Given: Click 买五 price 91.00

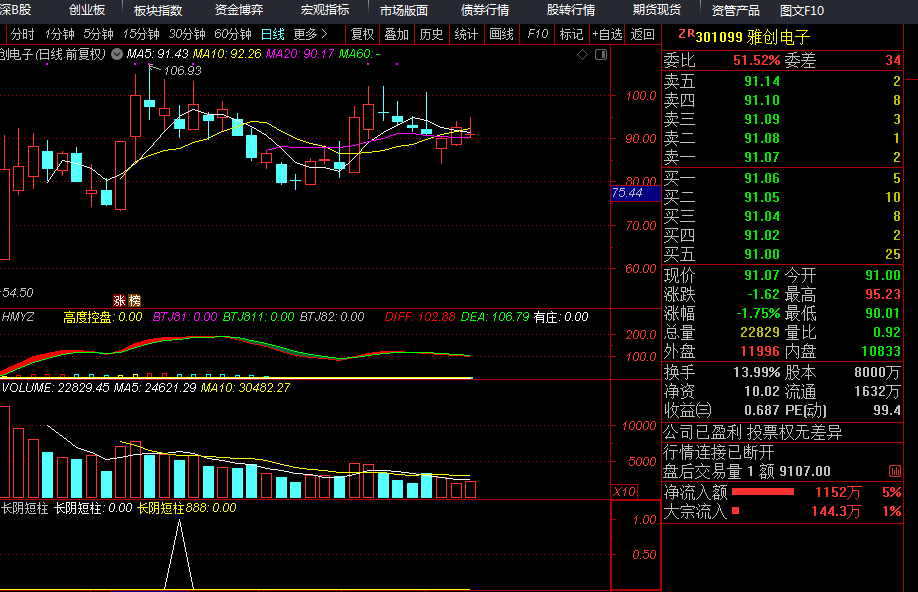Looking at the screenshot, I should click(x=762, y=254).
